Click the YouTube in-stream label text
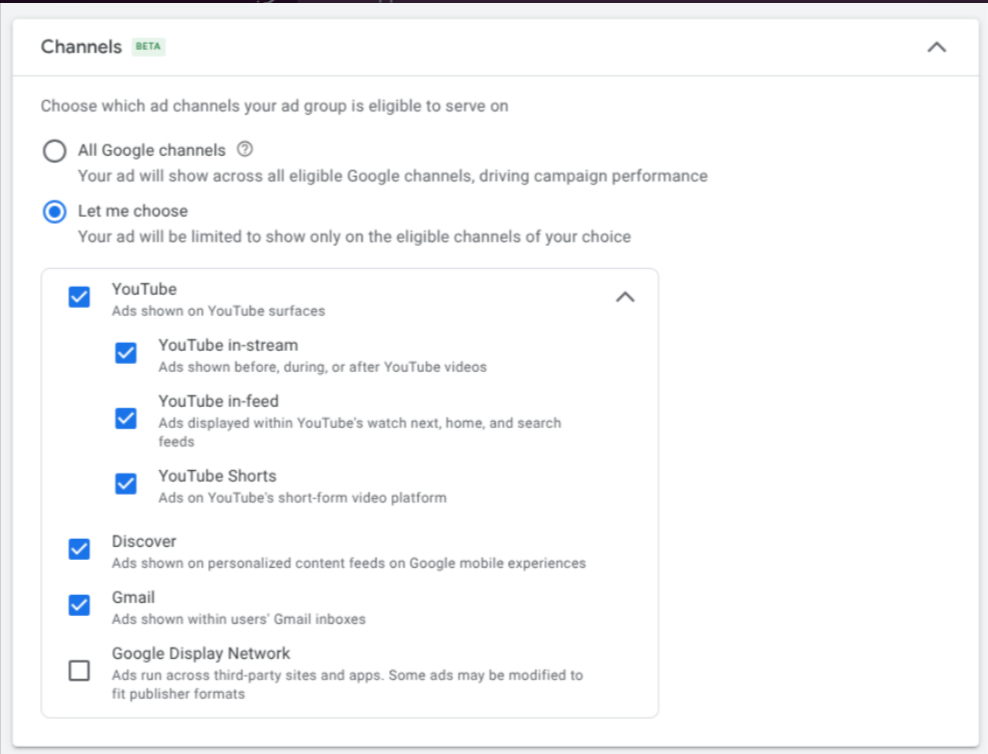 coord(228,345)
